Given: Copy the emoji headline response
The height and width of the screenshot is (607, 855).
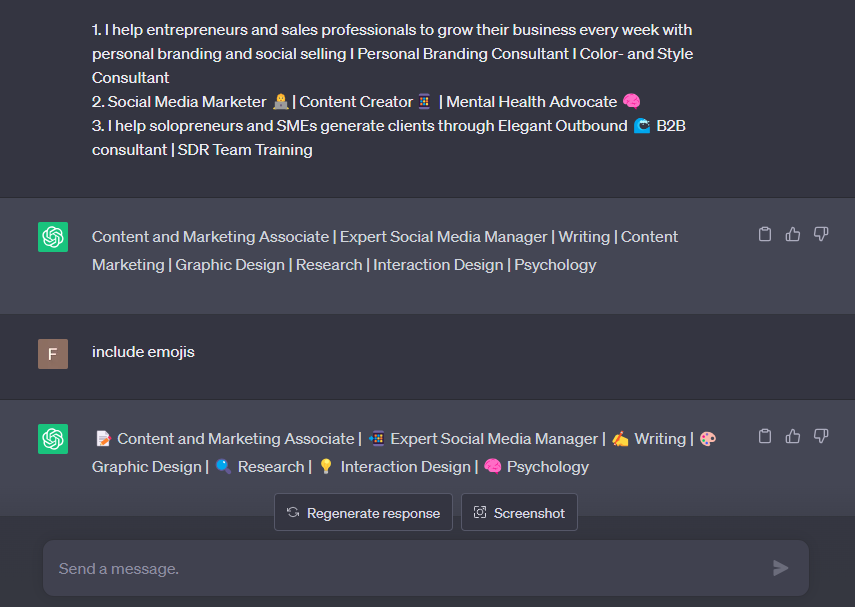Looking at the screenshot, I should 765,436.
